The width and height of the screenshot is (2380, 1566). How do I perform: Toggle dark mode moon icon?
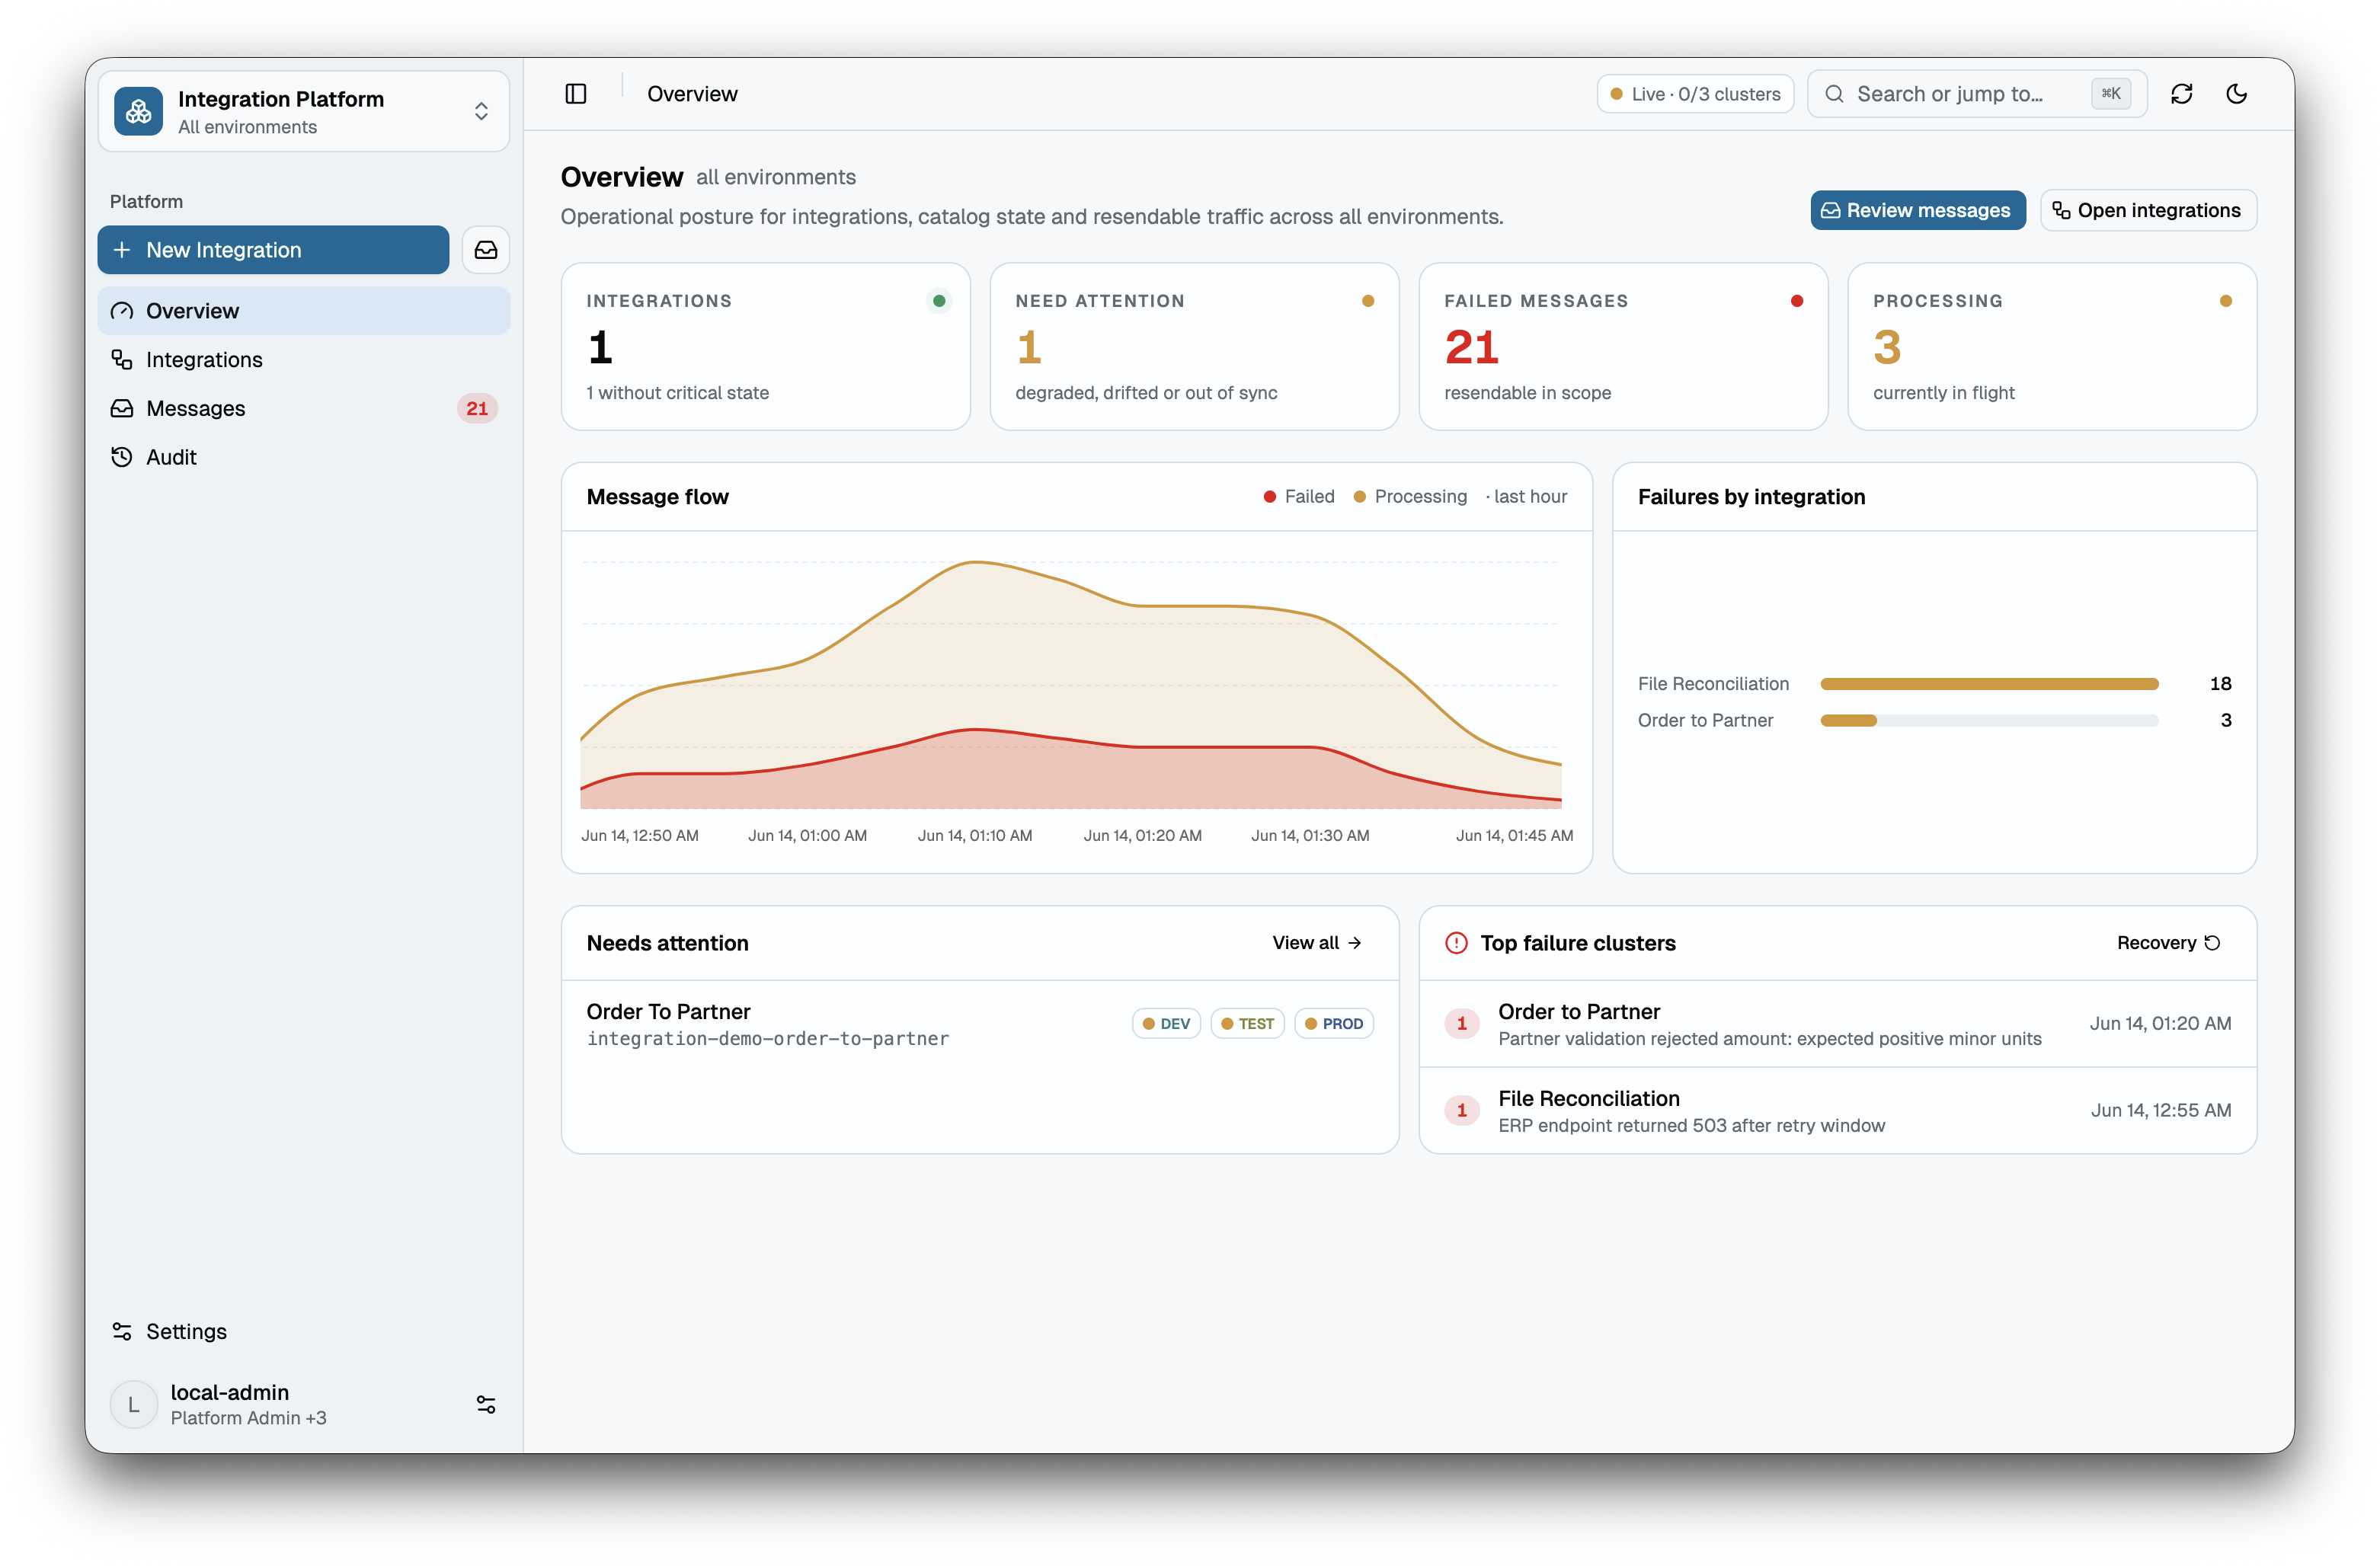point(2237,94)
